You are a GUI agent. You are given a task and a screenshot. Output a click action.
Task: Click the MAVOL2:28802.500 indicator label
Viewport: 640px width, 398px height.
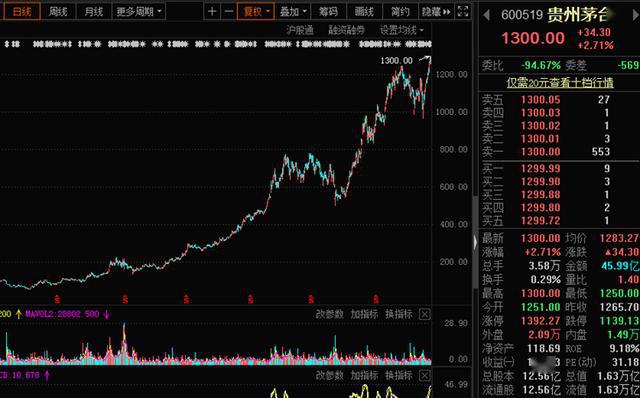pos(62,314)
